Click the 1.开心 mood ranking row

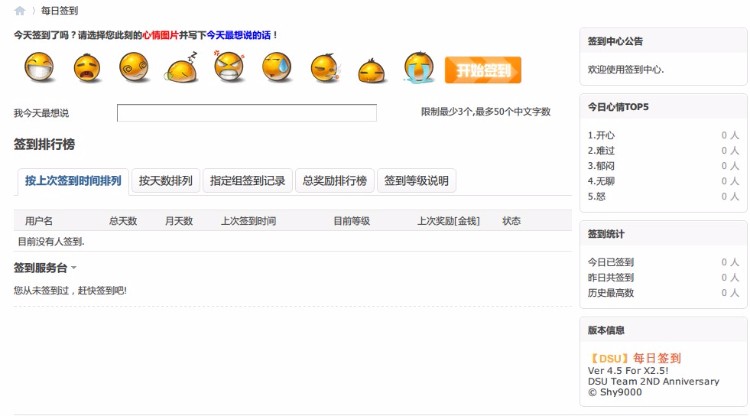663,135
